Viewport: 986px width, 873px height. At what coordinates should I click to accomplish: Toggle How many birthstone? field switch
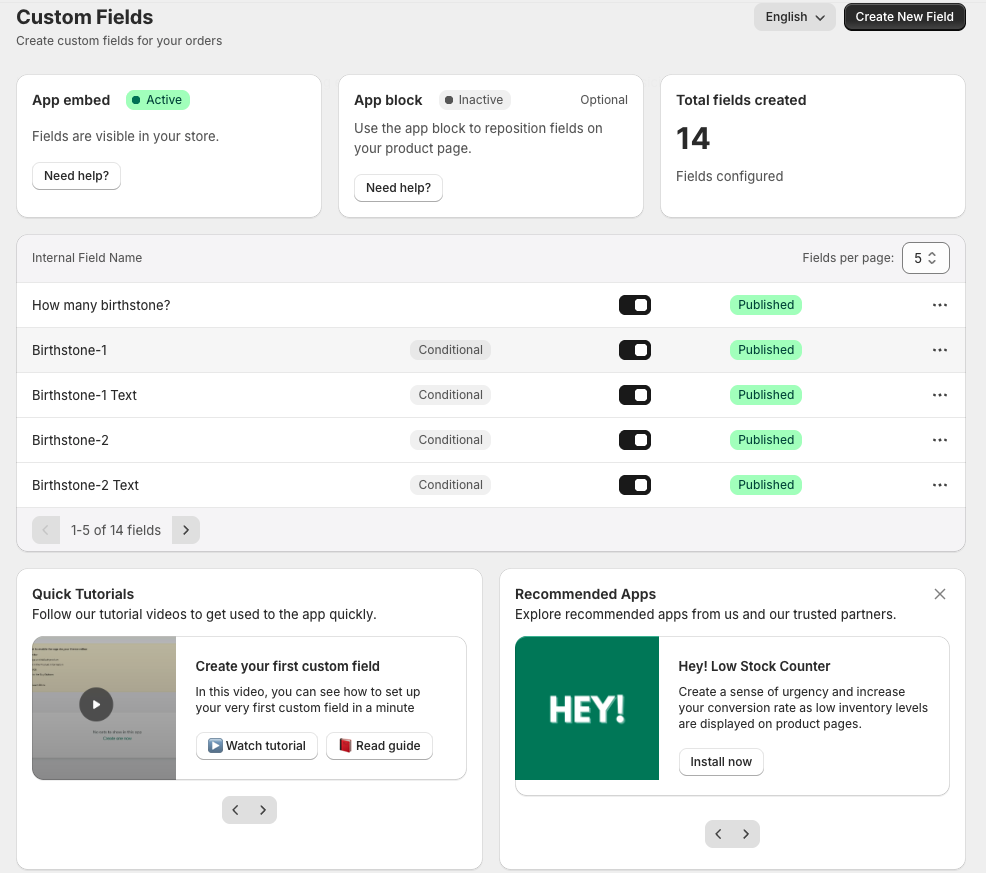point(634,305)
